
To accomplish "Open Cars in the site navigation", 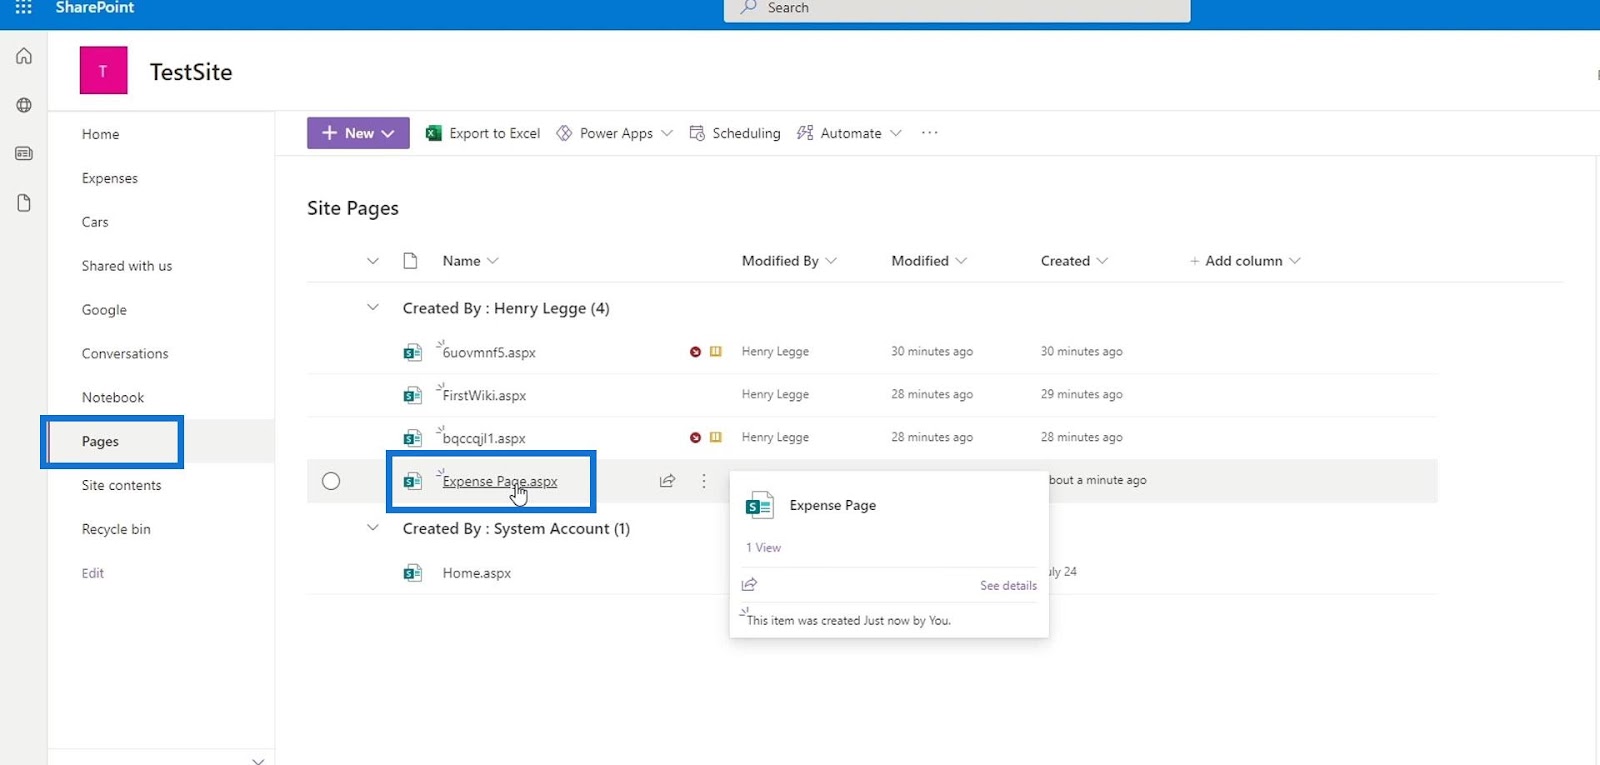I will 95,222.
